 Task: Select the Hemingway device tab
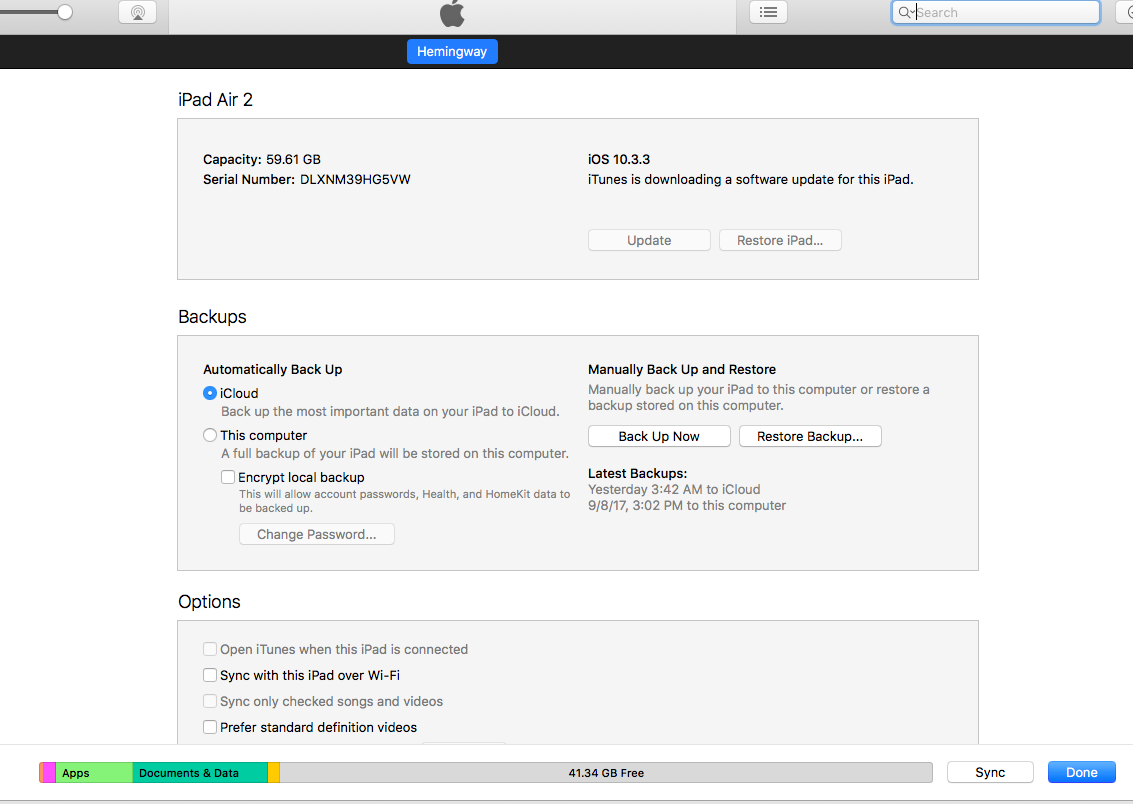pyautogui.click(x=452, y=51)
